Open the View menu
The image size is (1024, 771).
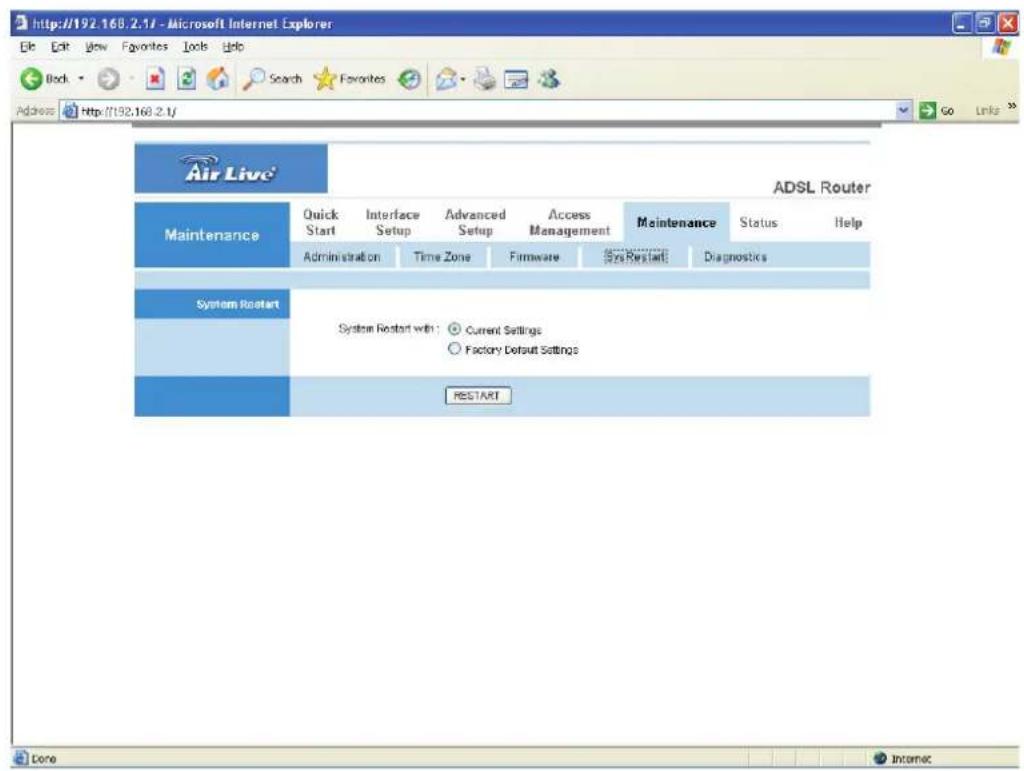[96, 46]
